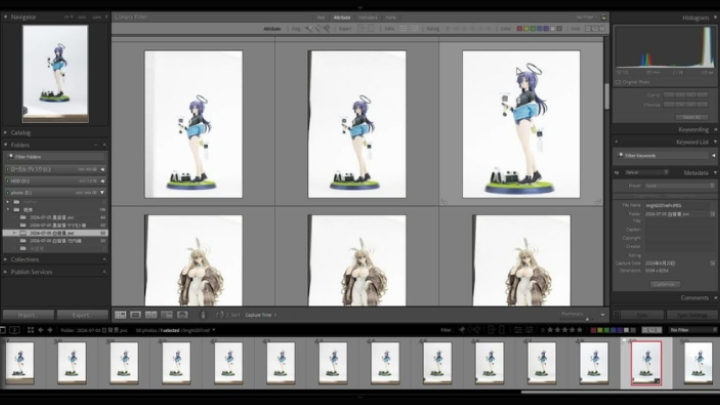Filter by rejected photos in Attribute bar
The image size is (720, 405).
click(326, 28)
